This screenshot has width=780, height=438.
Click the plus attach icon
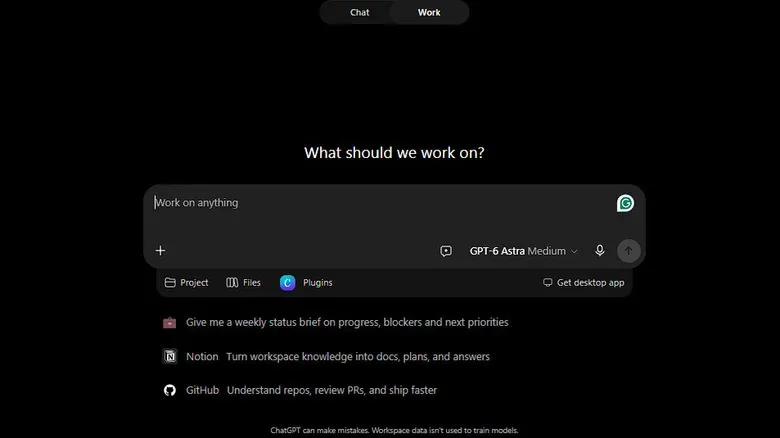[160, 251]
